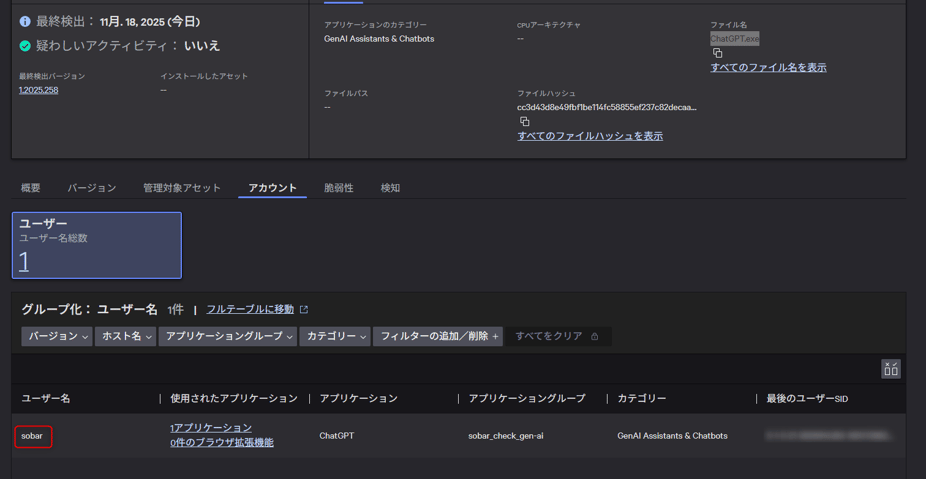Screen dimensions: 926x479
Task: Click アプリケーショングループ column header
Action: pos(527,399)
